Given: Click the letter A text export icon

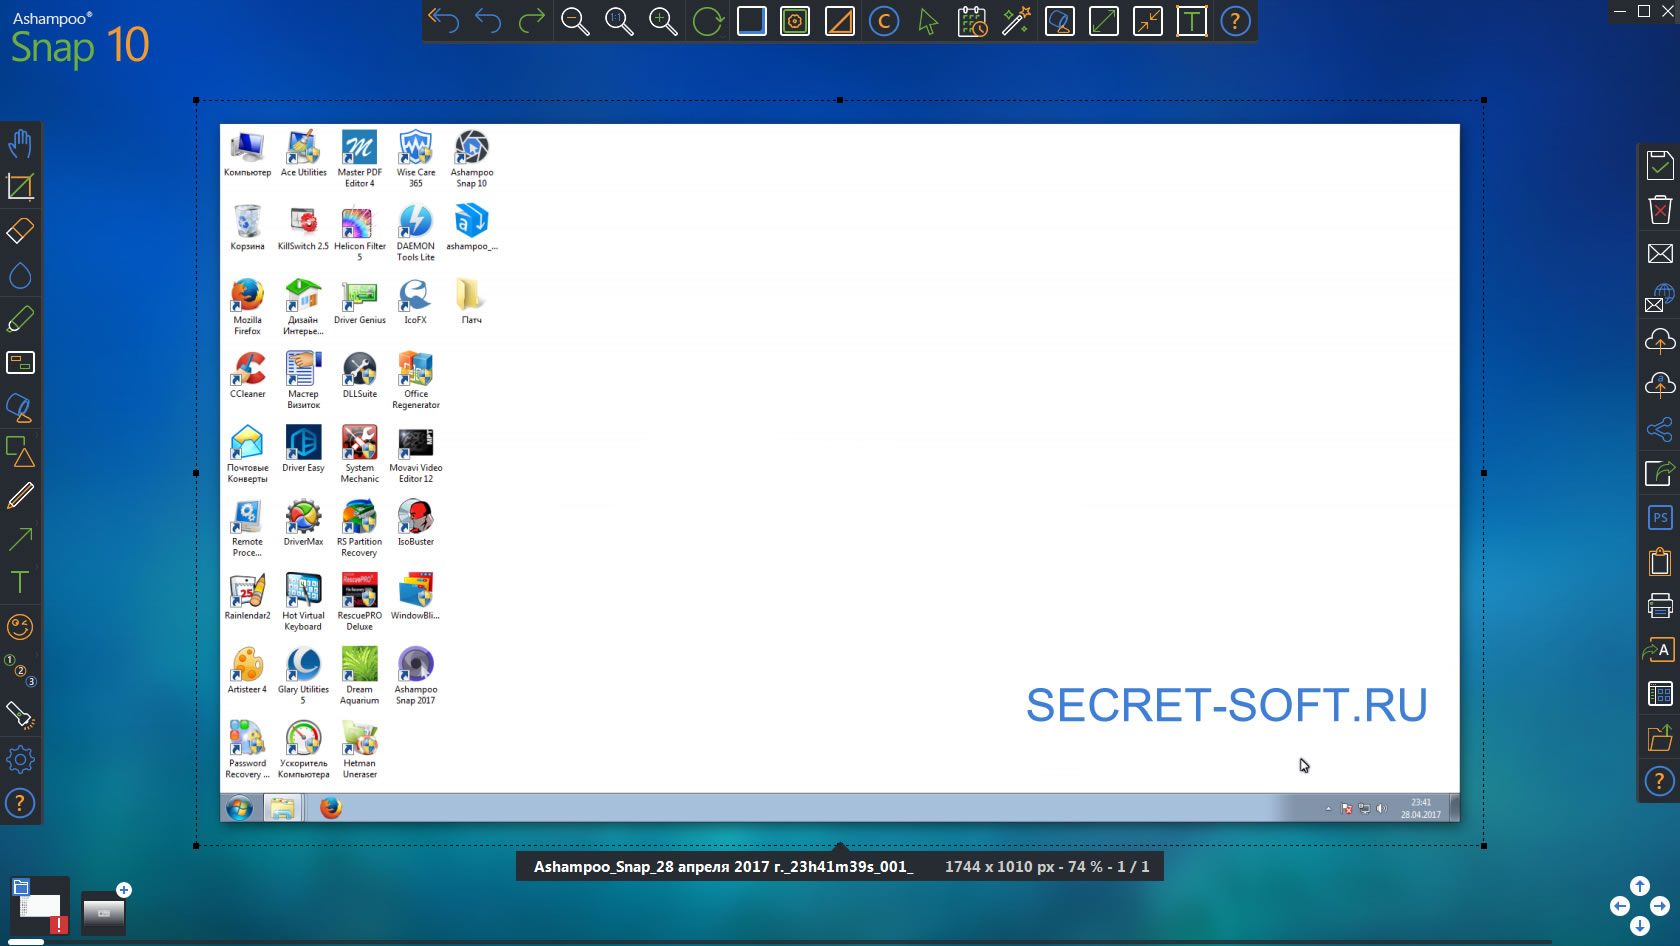Looking at the screenshot, I should pos(1660,650).
